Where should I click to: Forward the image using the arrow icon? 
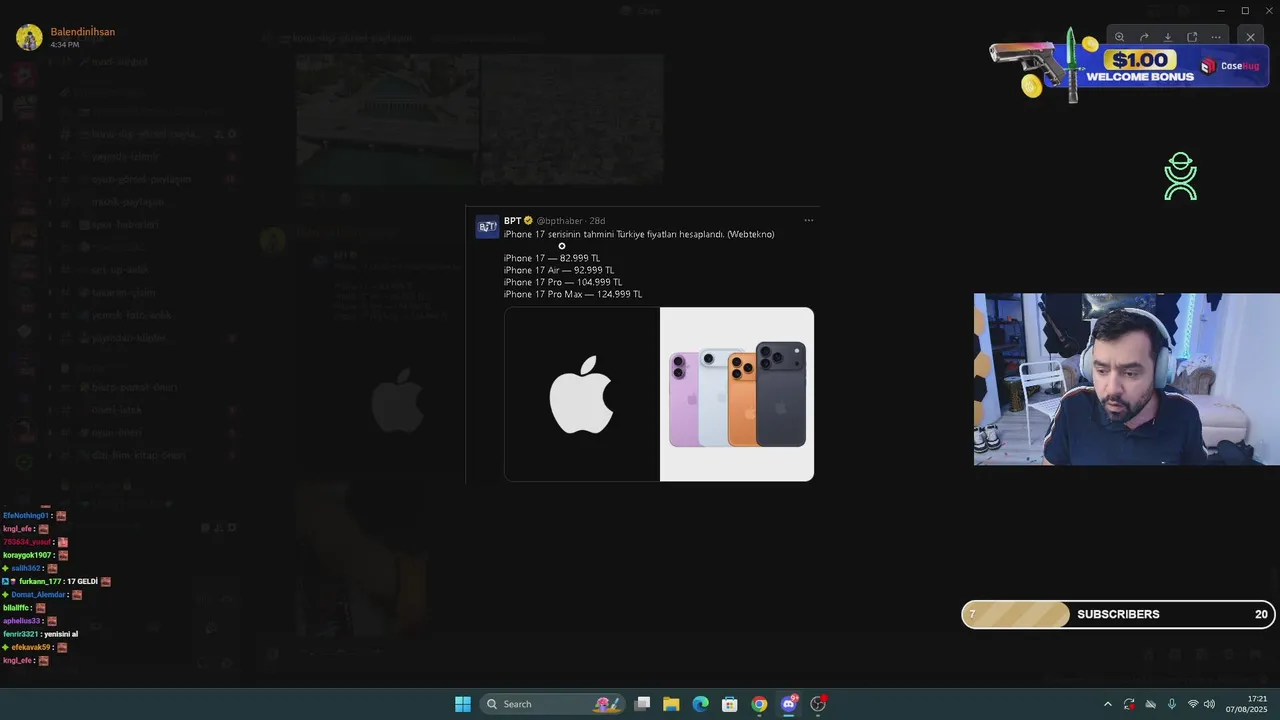(x=1144, y=37)
